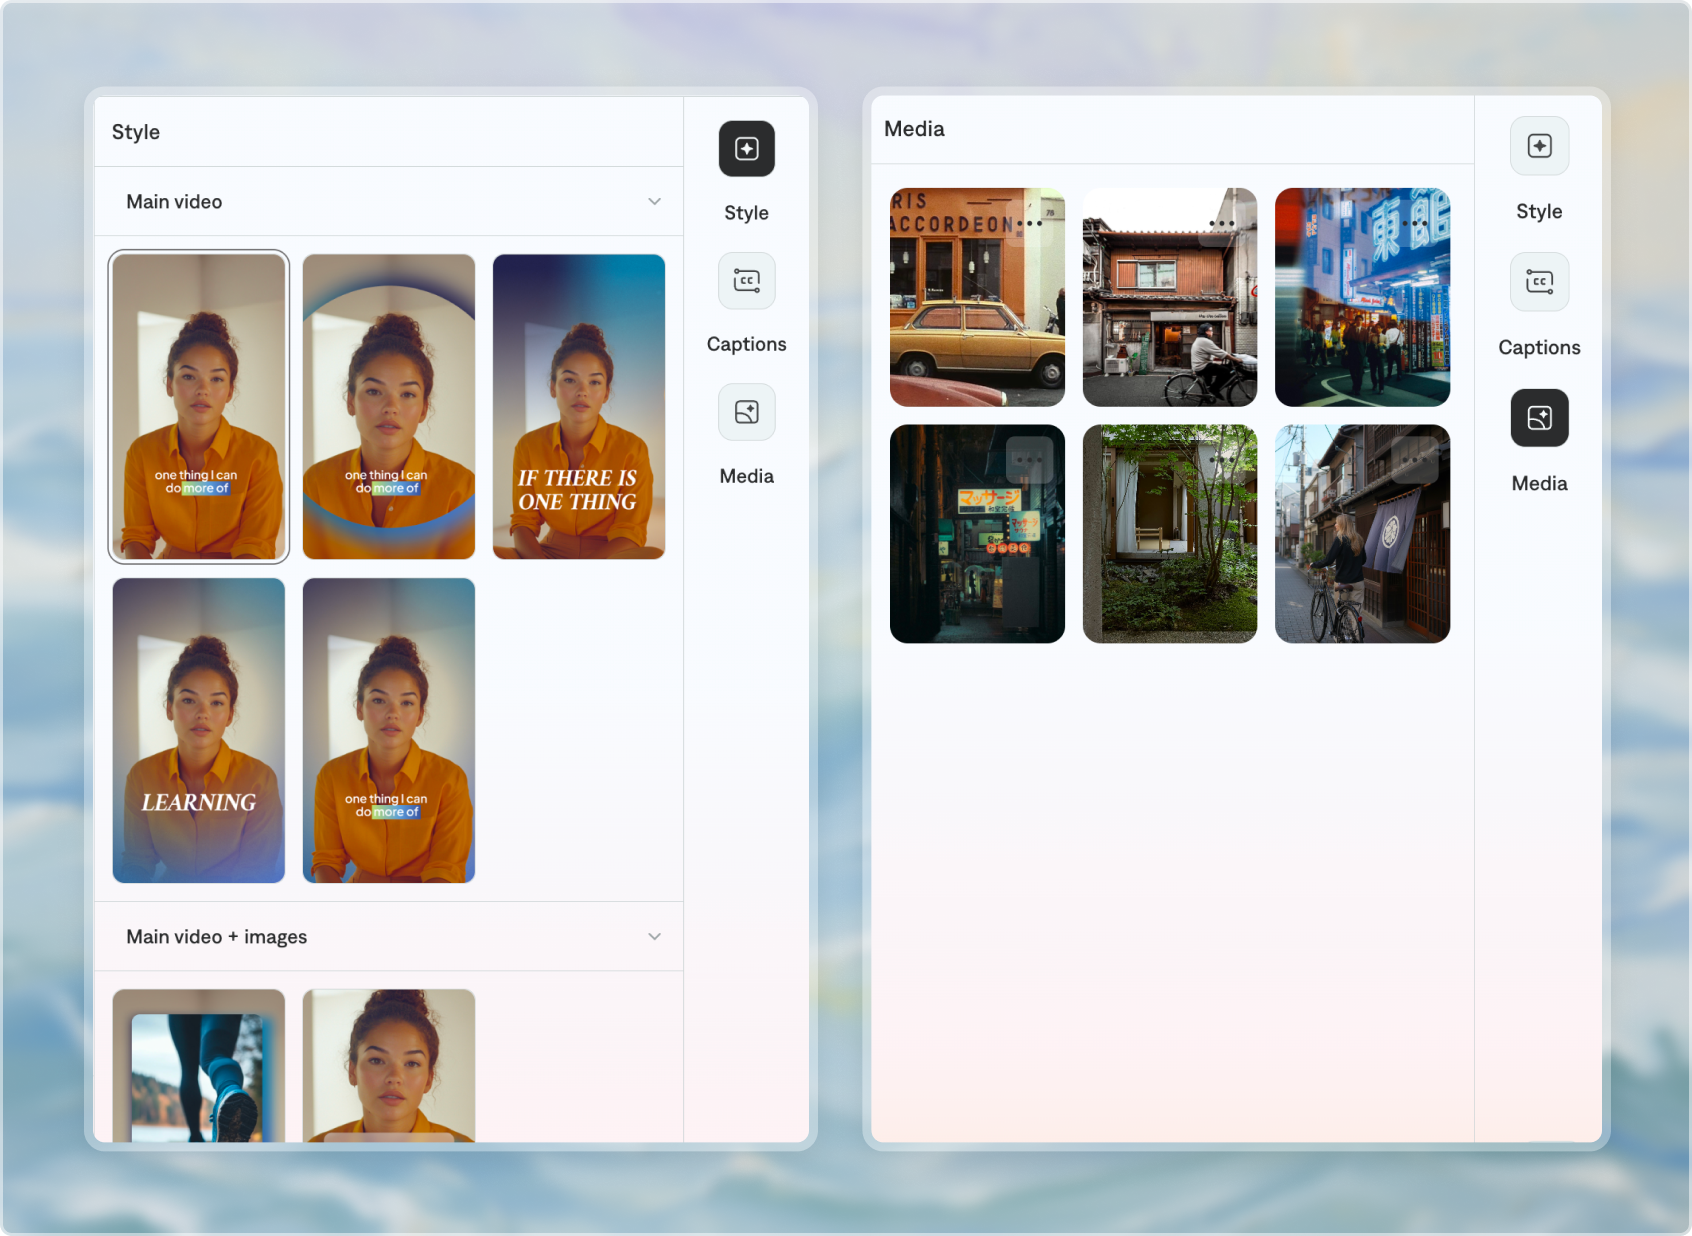Choose the arched frame video style
The image size is (1692, 1236).
(389, 407)
